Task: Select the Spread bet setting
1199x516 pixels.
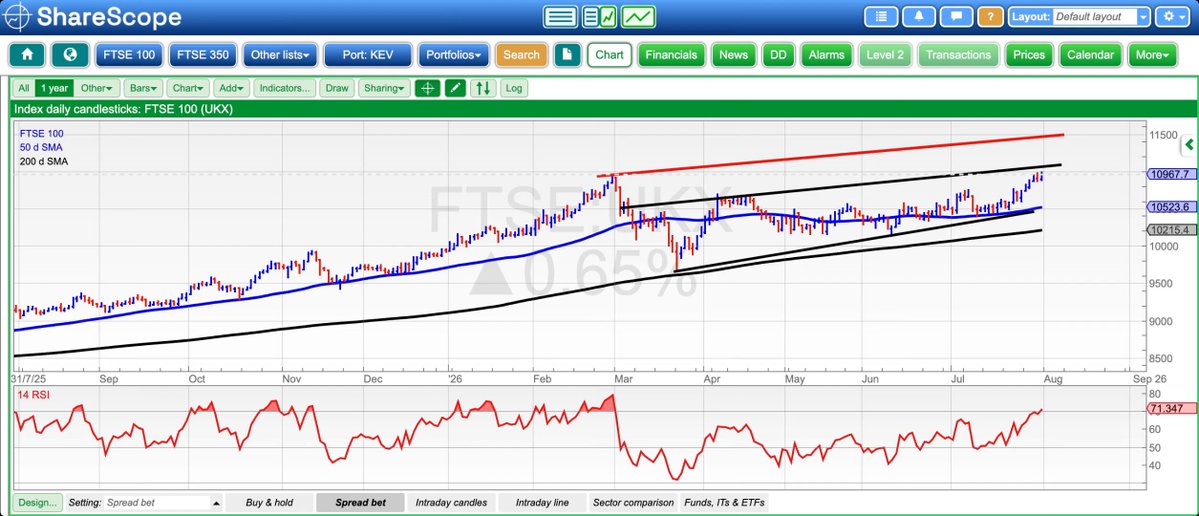Action: (359, 502)
